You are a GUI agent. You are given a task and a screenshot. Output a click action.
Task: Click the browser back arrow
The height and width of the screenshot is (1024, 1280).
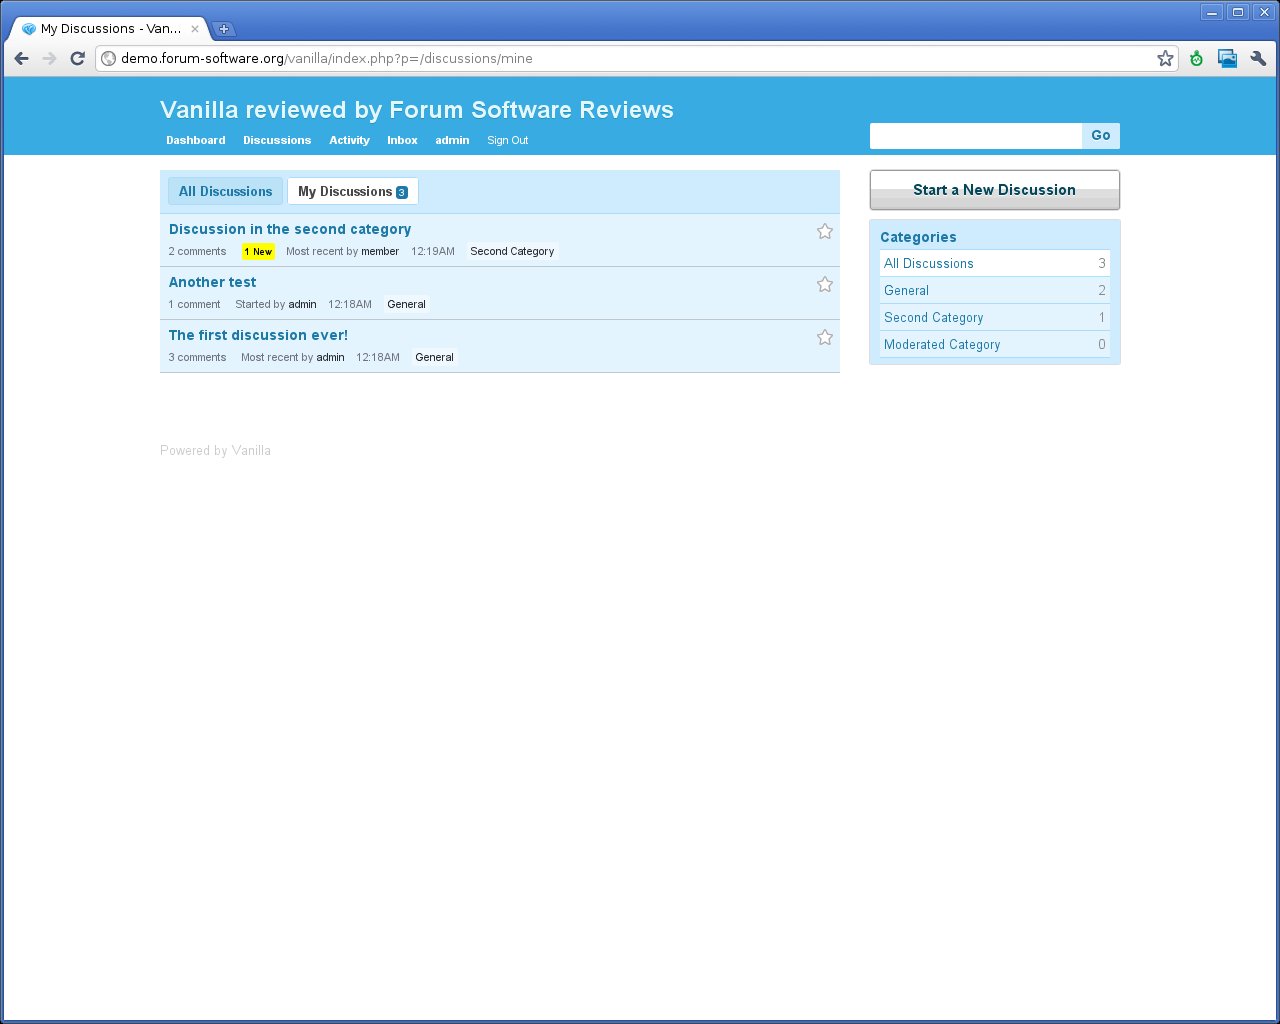21,58
